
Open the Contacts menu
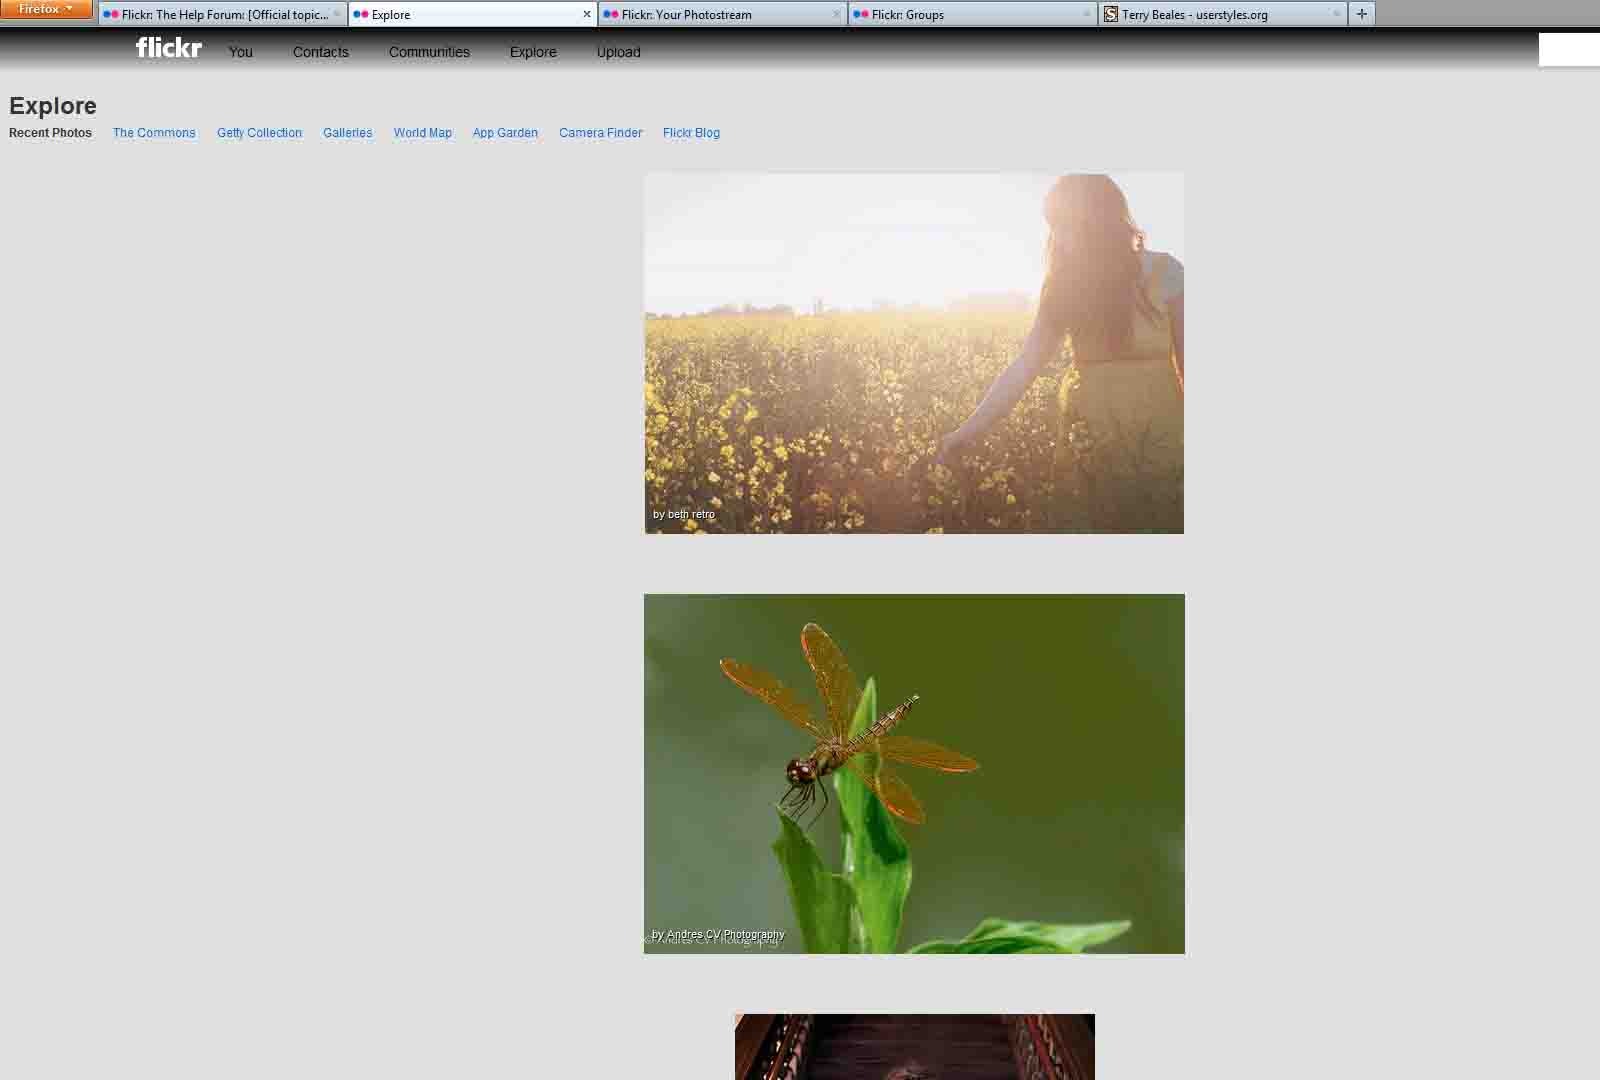[320, 52]
